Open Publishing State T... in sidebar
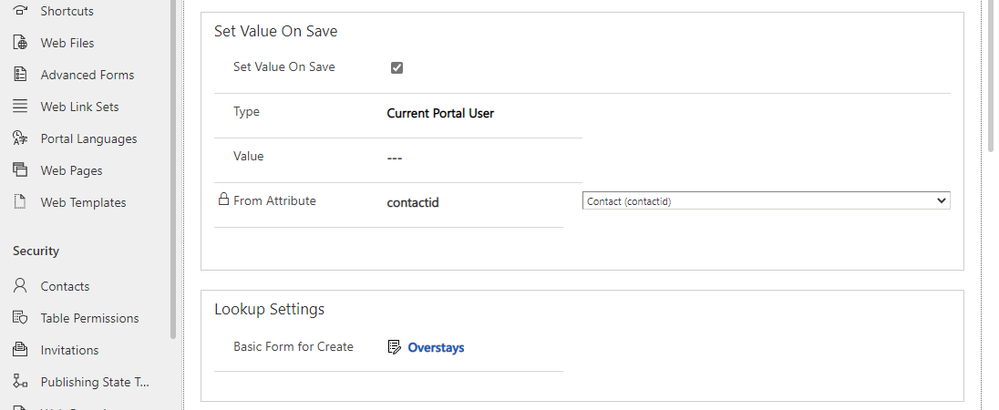Viewport: 999px width, 410px height. click(94, 383)
